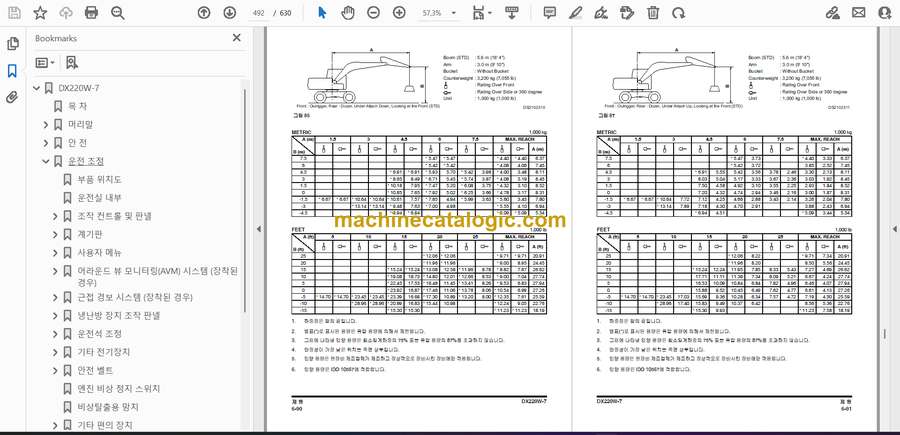Rotate the page view icon
The height and width of the screenshot is (435, 900).
tap(678, 13)
